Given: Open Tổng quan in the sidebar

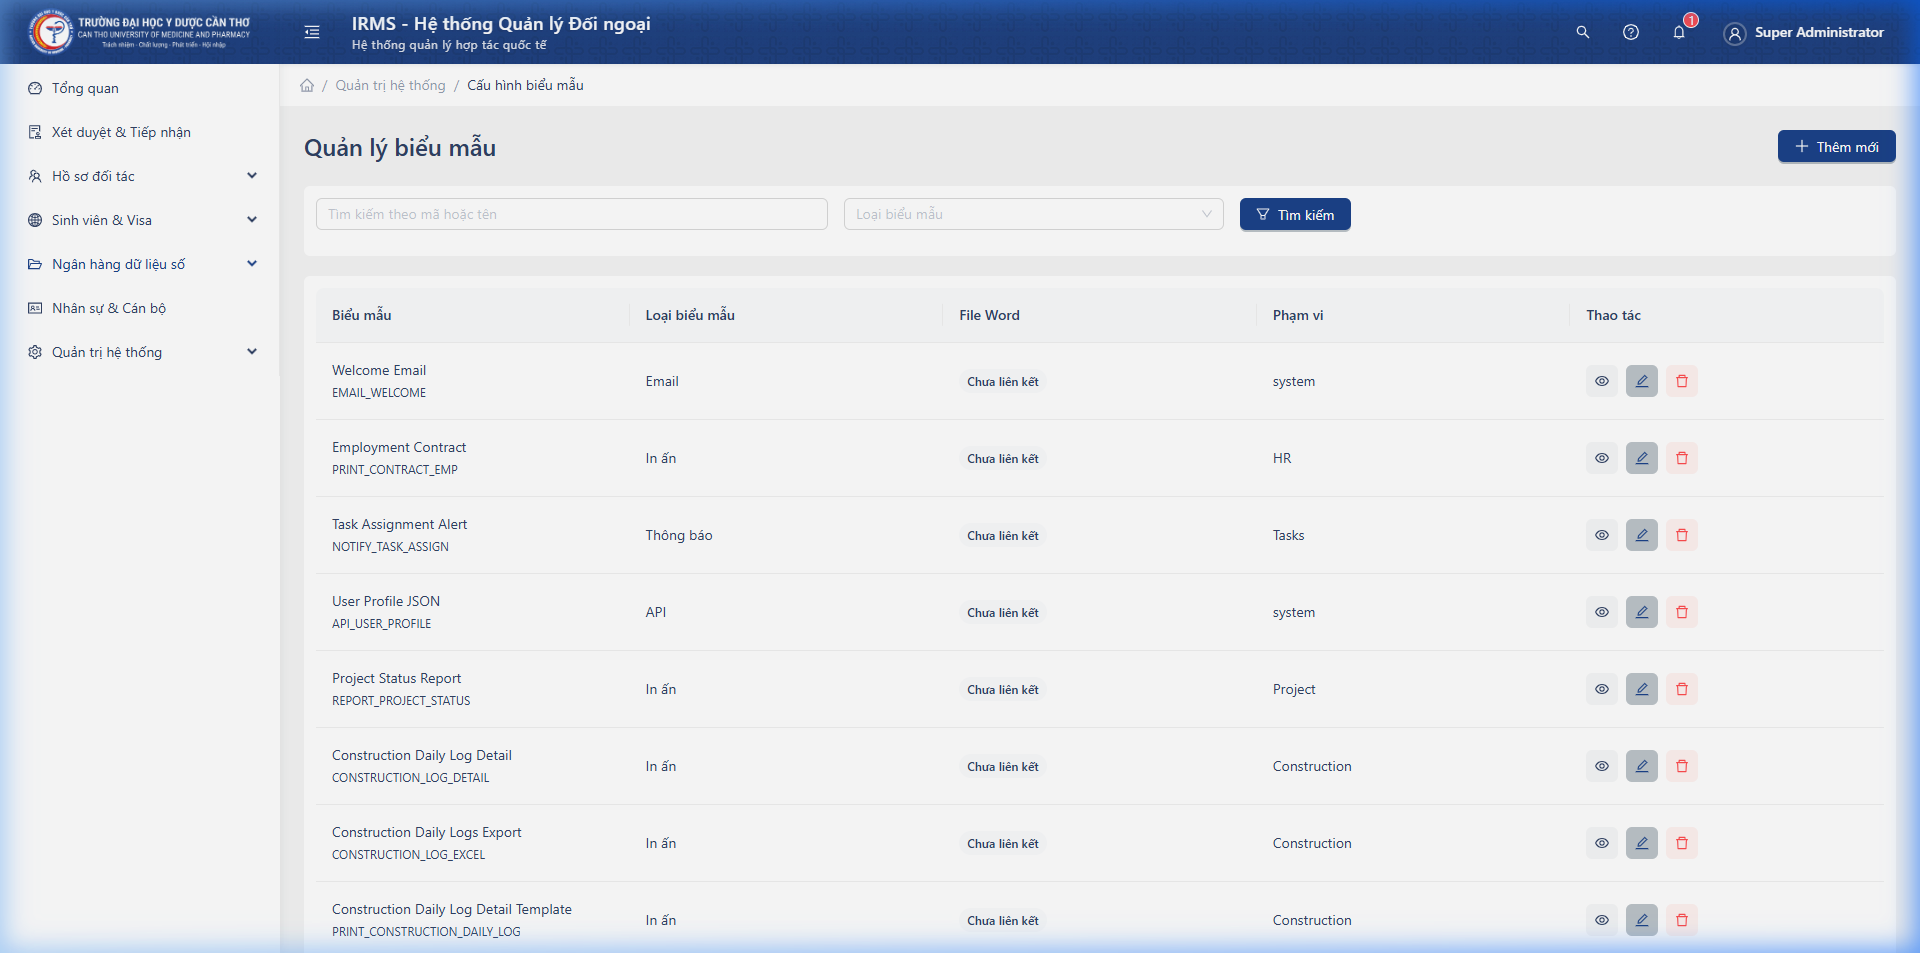Looking at the screenshot, I should 85,88.
